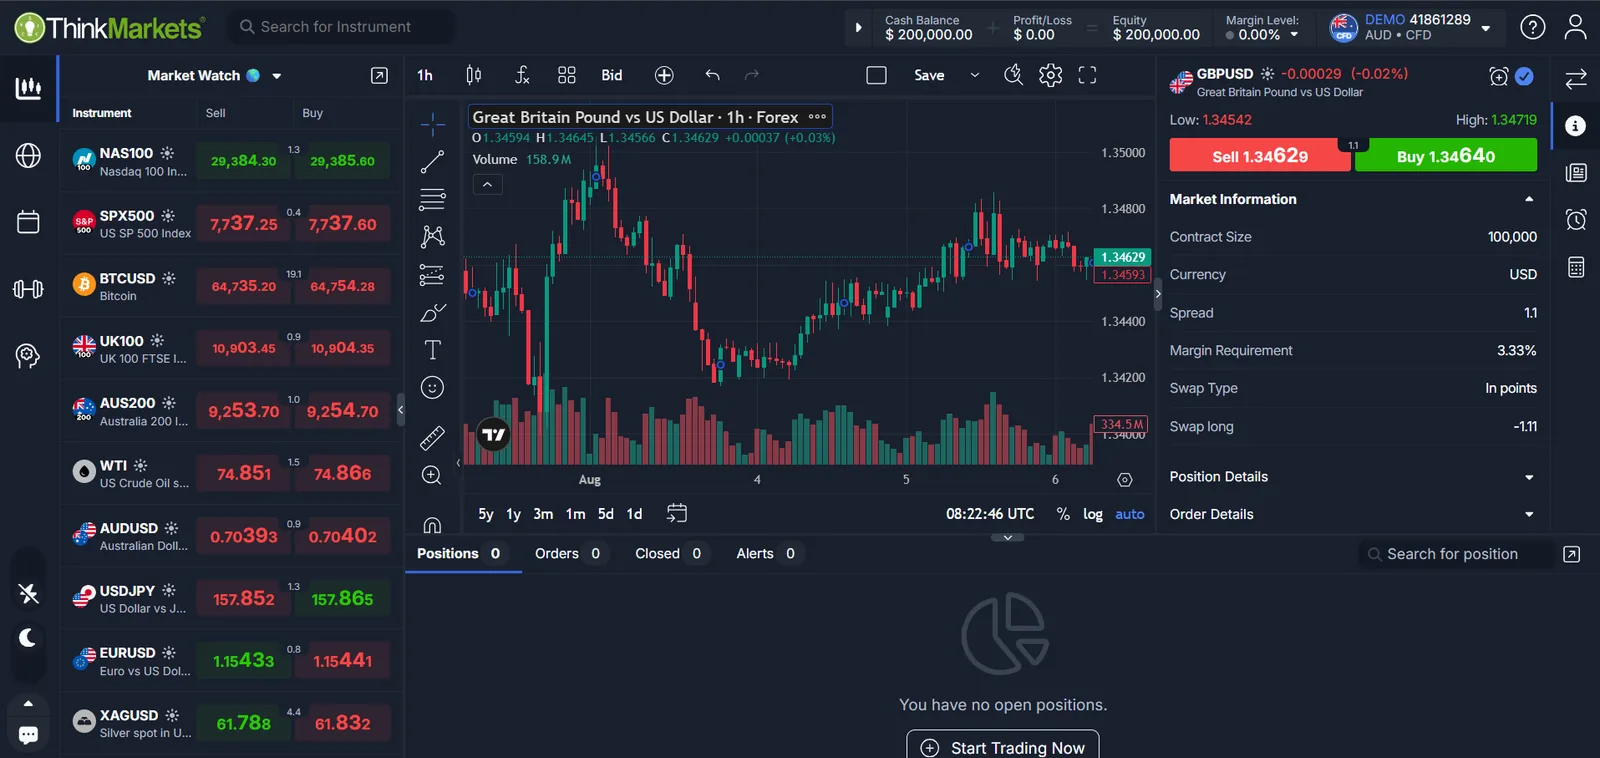Add symbol compare plus icon
The image size is (1600, 758).
pyautogui.click(x=664, y=75)
